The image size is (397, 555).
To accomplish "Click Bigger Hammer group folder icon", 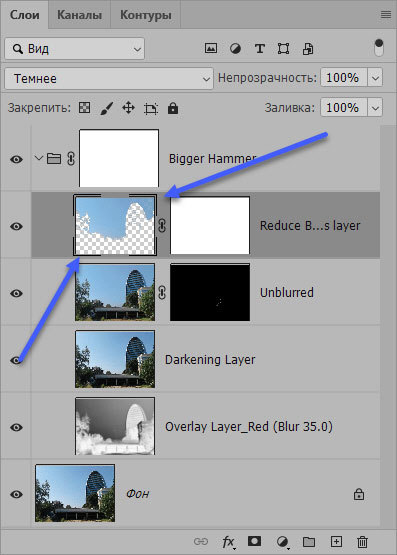I will coord(54,158).
